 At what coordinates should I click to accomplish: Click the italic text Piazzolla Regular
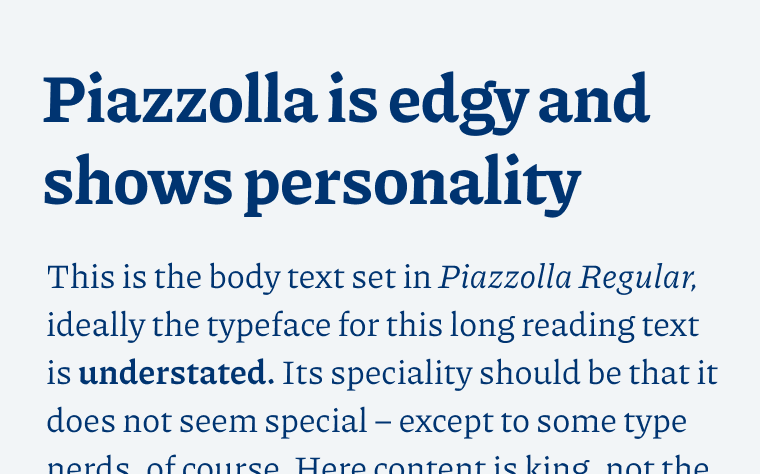coord(568,278)
